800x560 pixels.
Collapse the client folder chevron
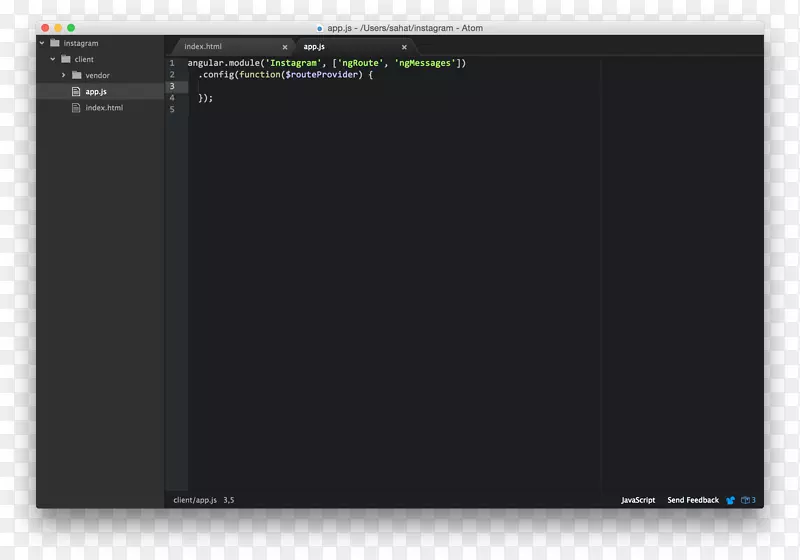coord(53,59)
